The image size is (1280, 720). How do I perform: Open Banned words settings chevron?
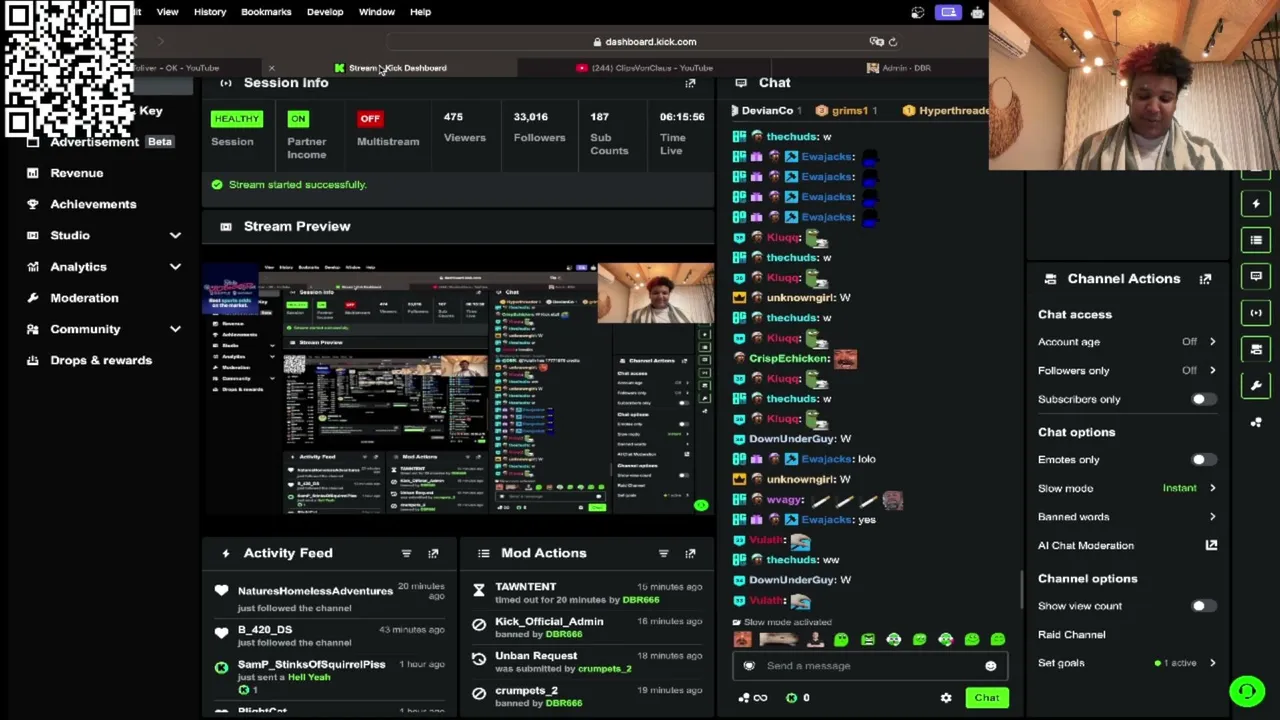[1212, 517]
